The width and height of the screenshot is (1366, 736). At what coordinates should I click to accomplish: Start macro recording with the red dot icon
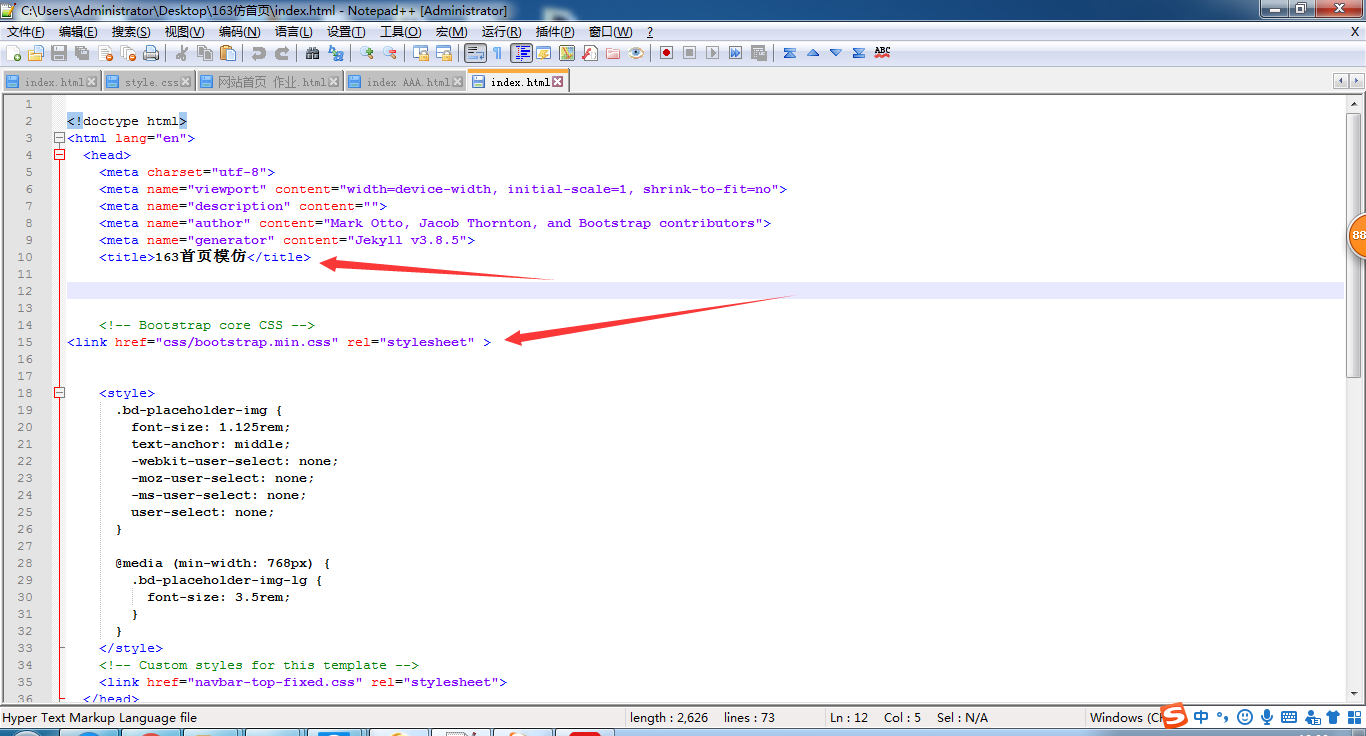pos(666,53)
